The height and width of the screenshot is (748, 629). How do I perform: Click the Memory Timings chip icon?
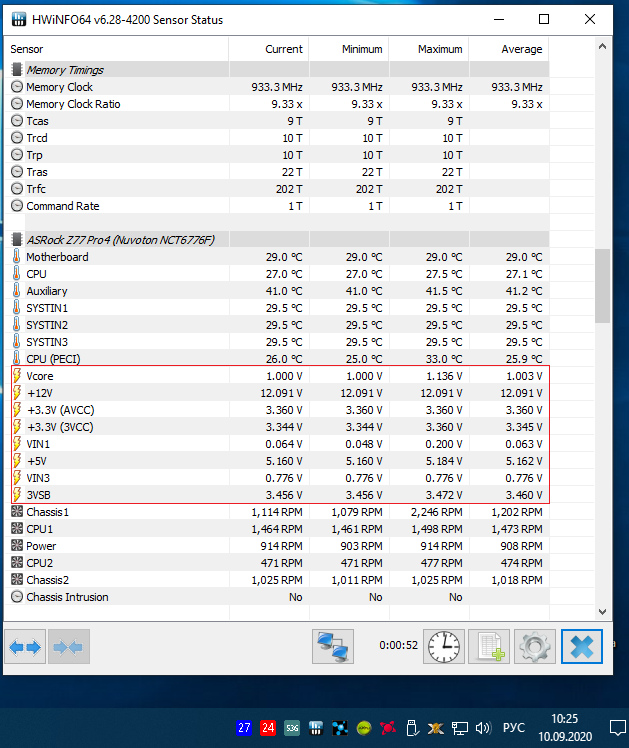pos(17,70)
